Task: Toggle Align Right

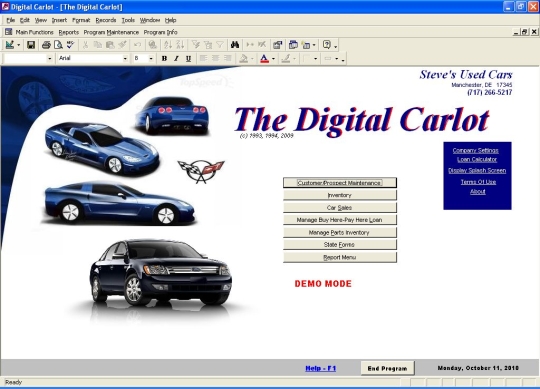Action: 228,59
